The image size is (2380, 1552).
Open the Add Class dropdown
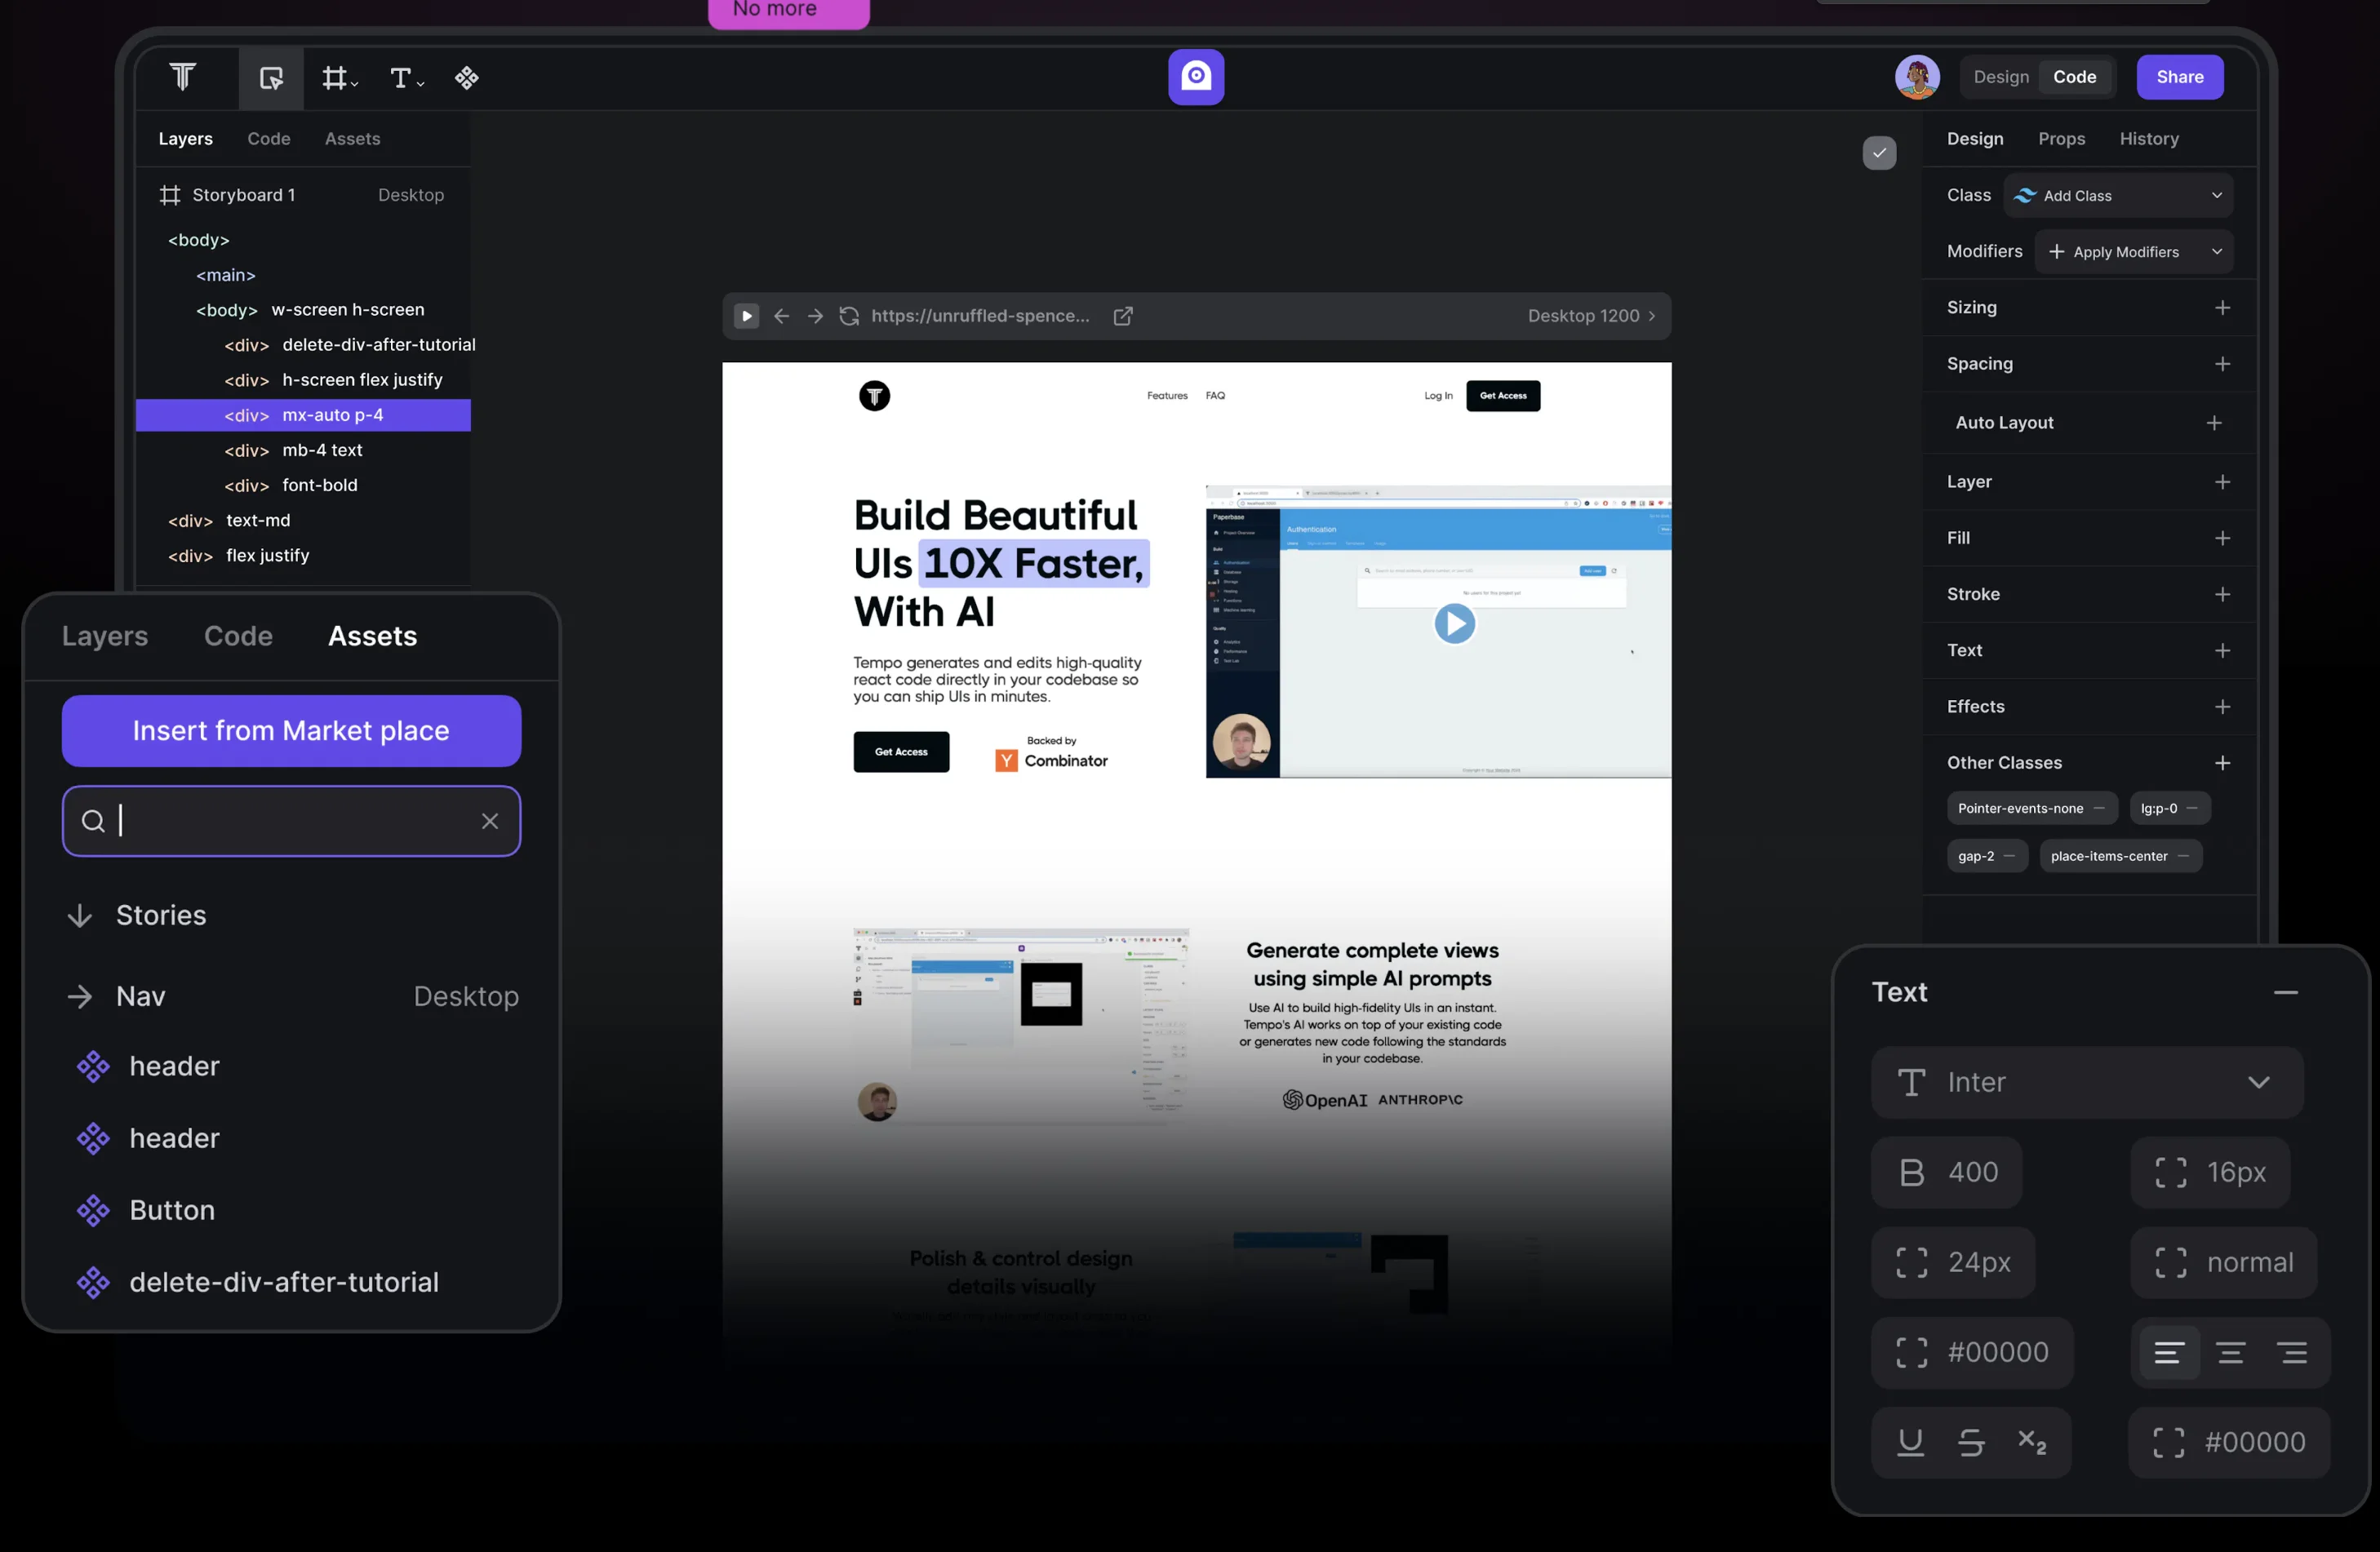click(x=2118, y=195)
